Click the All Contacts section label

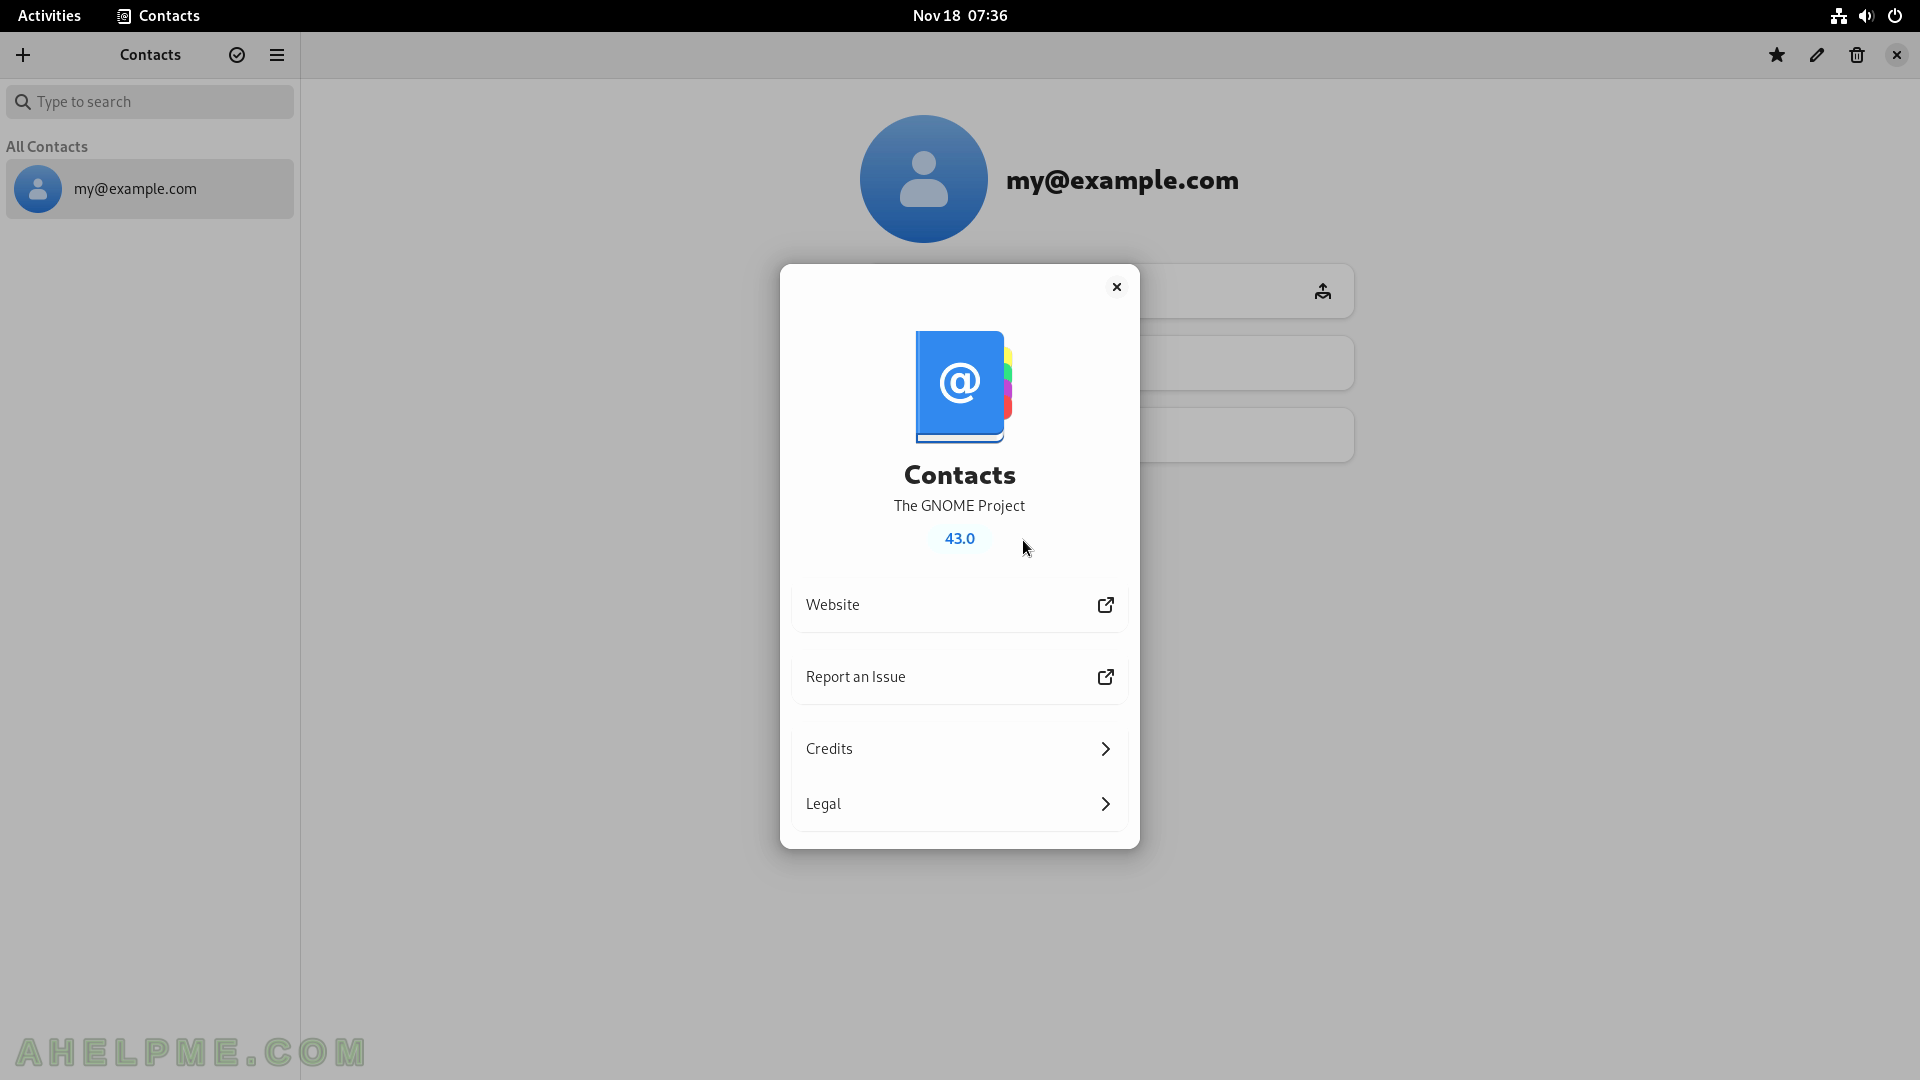47,147
